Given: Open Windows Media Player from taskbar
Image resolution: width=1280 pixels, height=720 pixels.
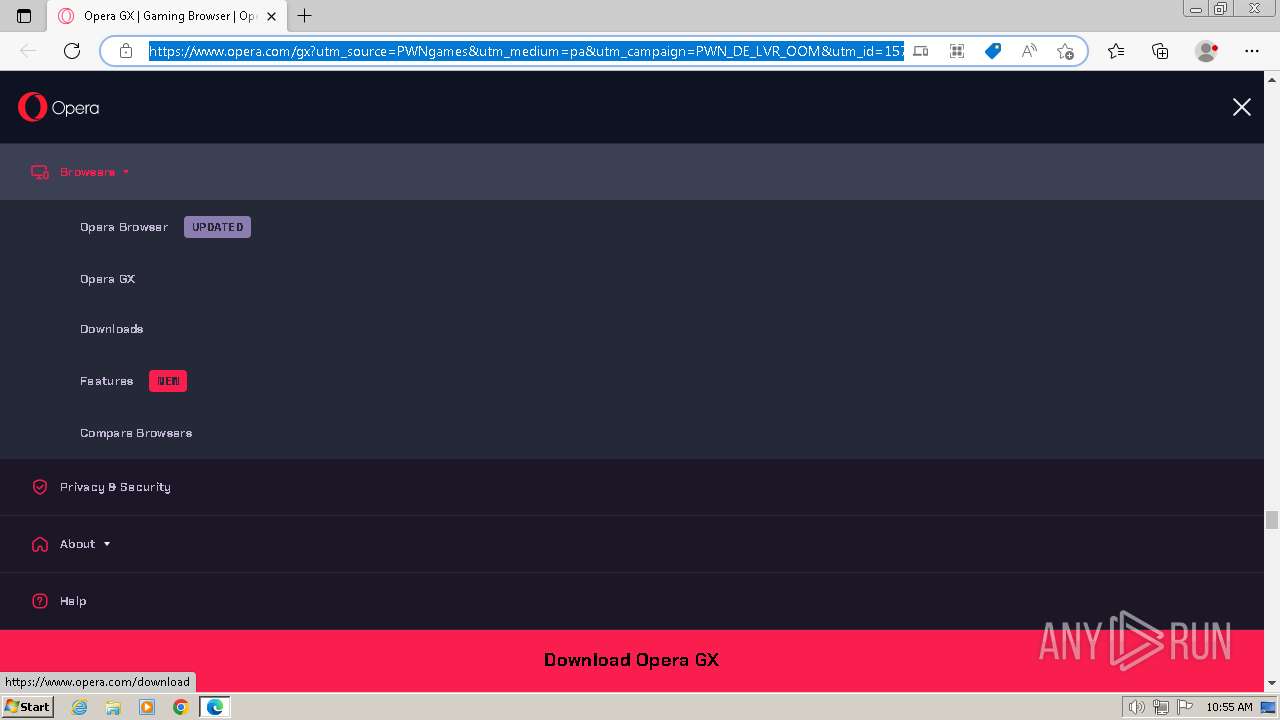Looking at the screenshot, I should pos(147,707).
